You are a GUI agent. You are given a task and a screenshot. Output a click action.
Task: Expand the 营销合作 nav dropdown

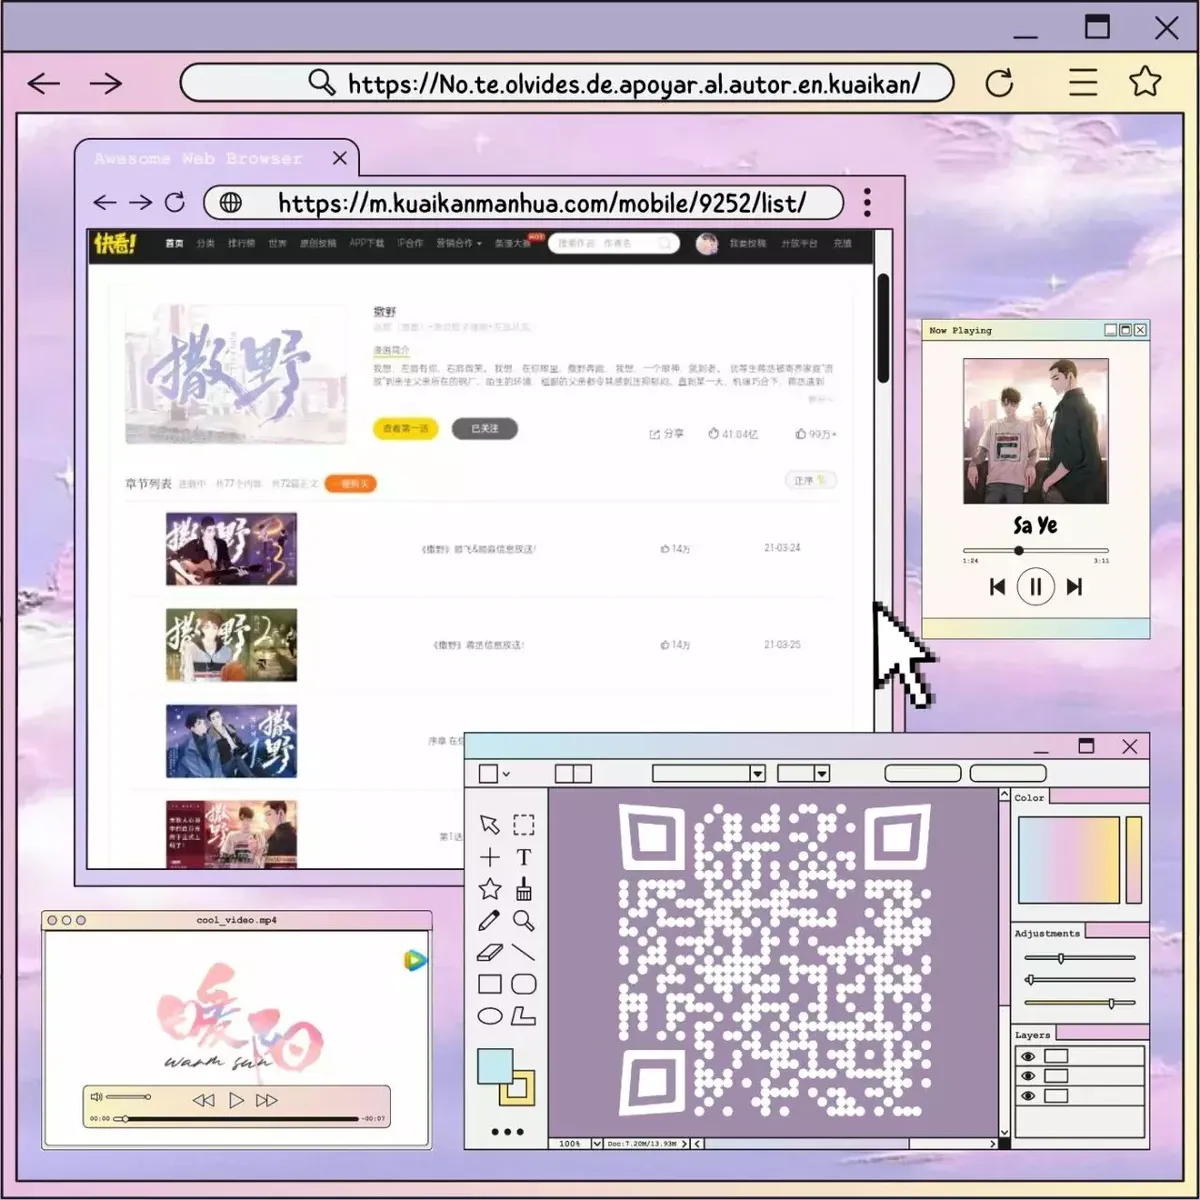[458, 243]
